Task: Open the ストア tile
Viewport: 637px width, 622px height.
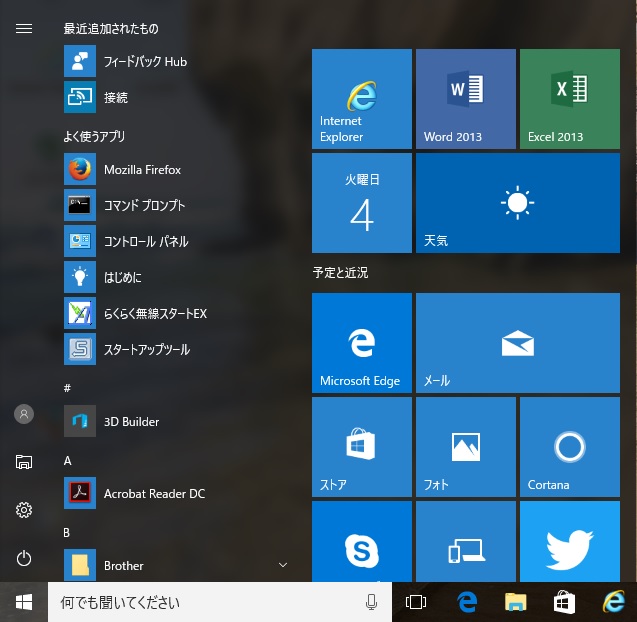Action: 362,447
